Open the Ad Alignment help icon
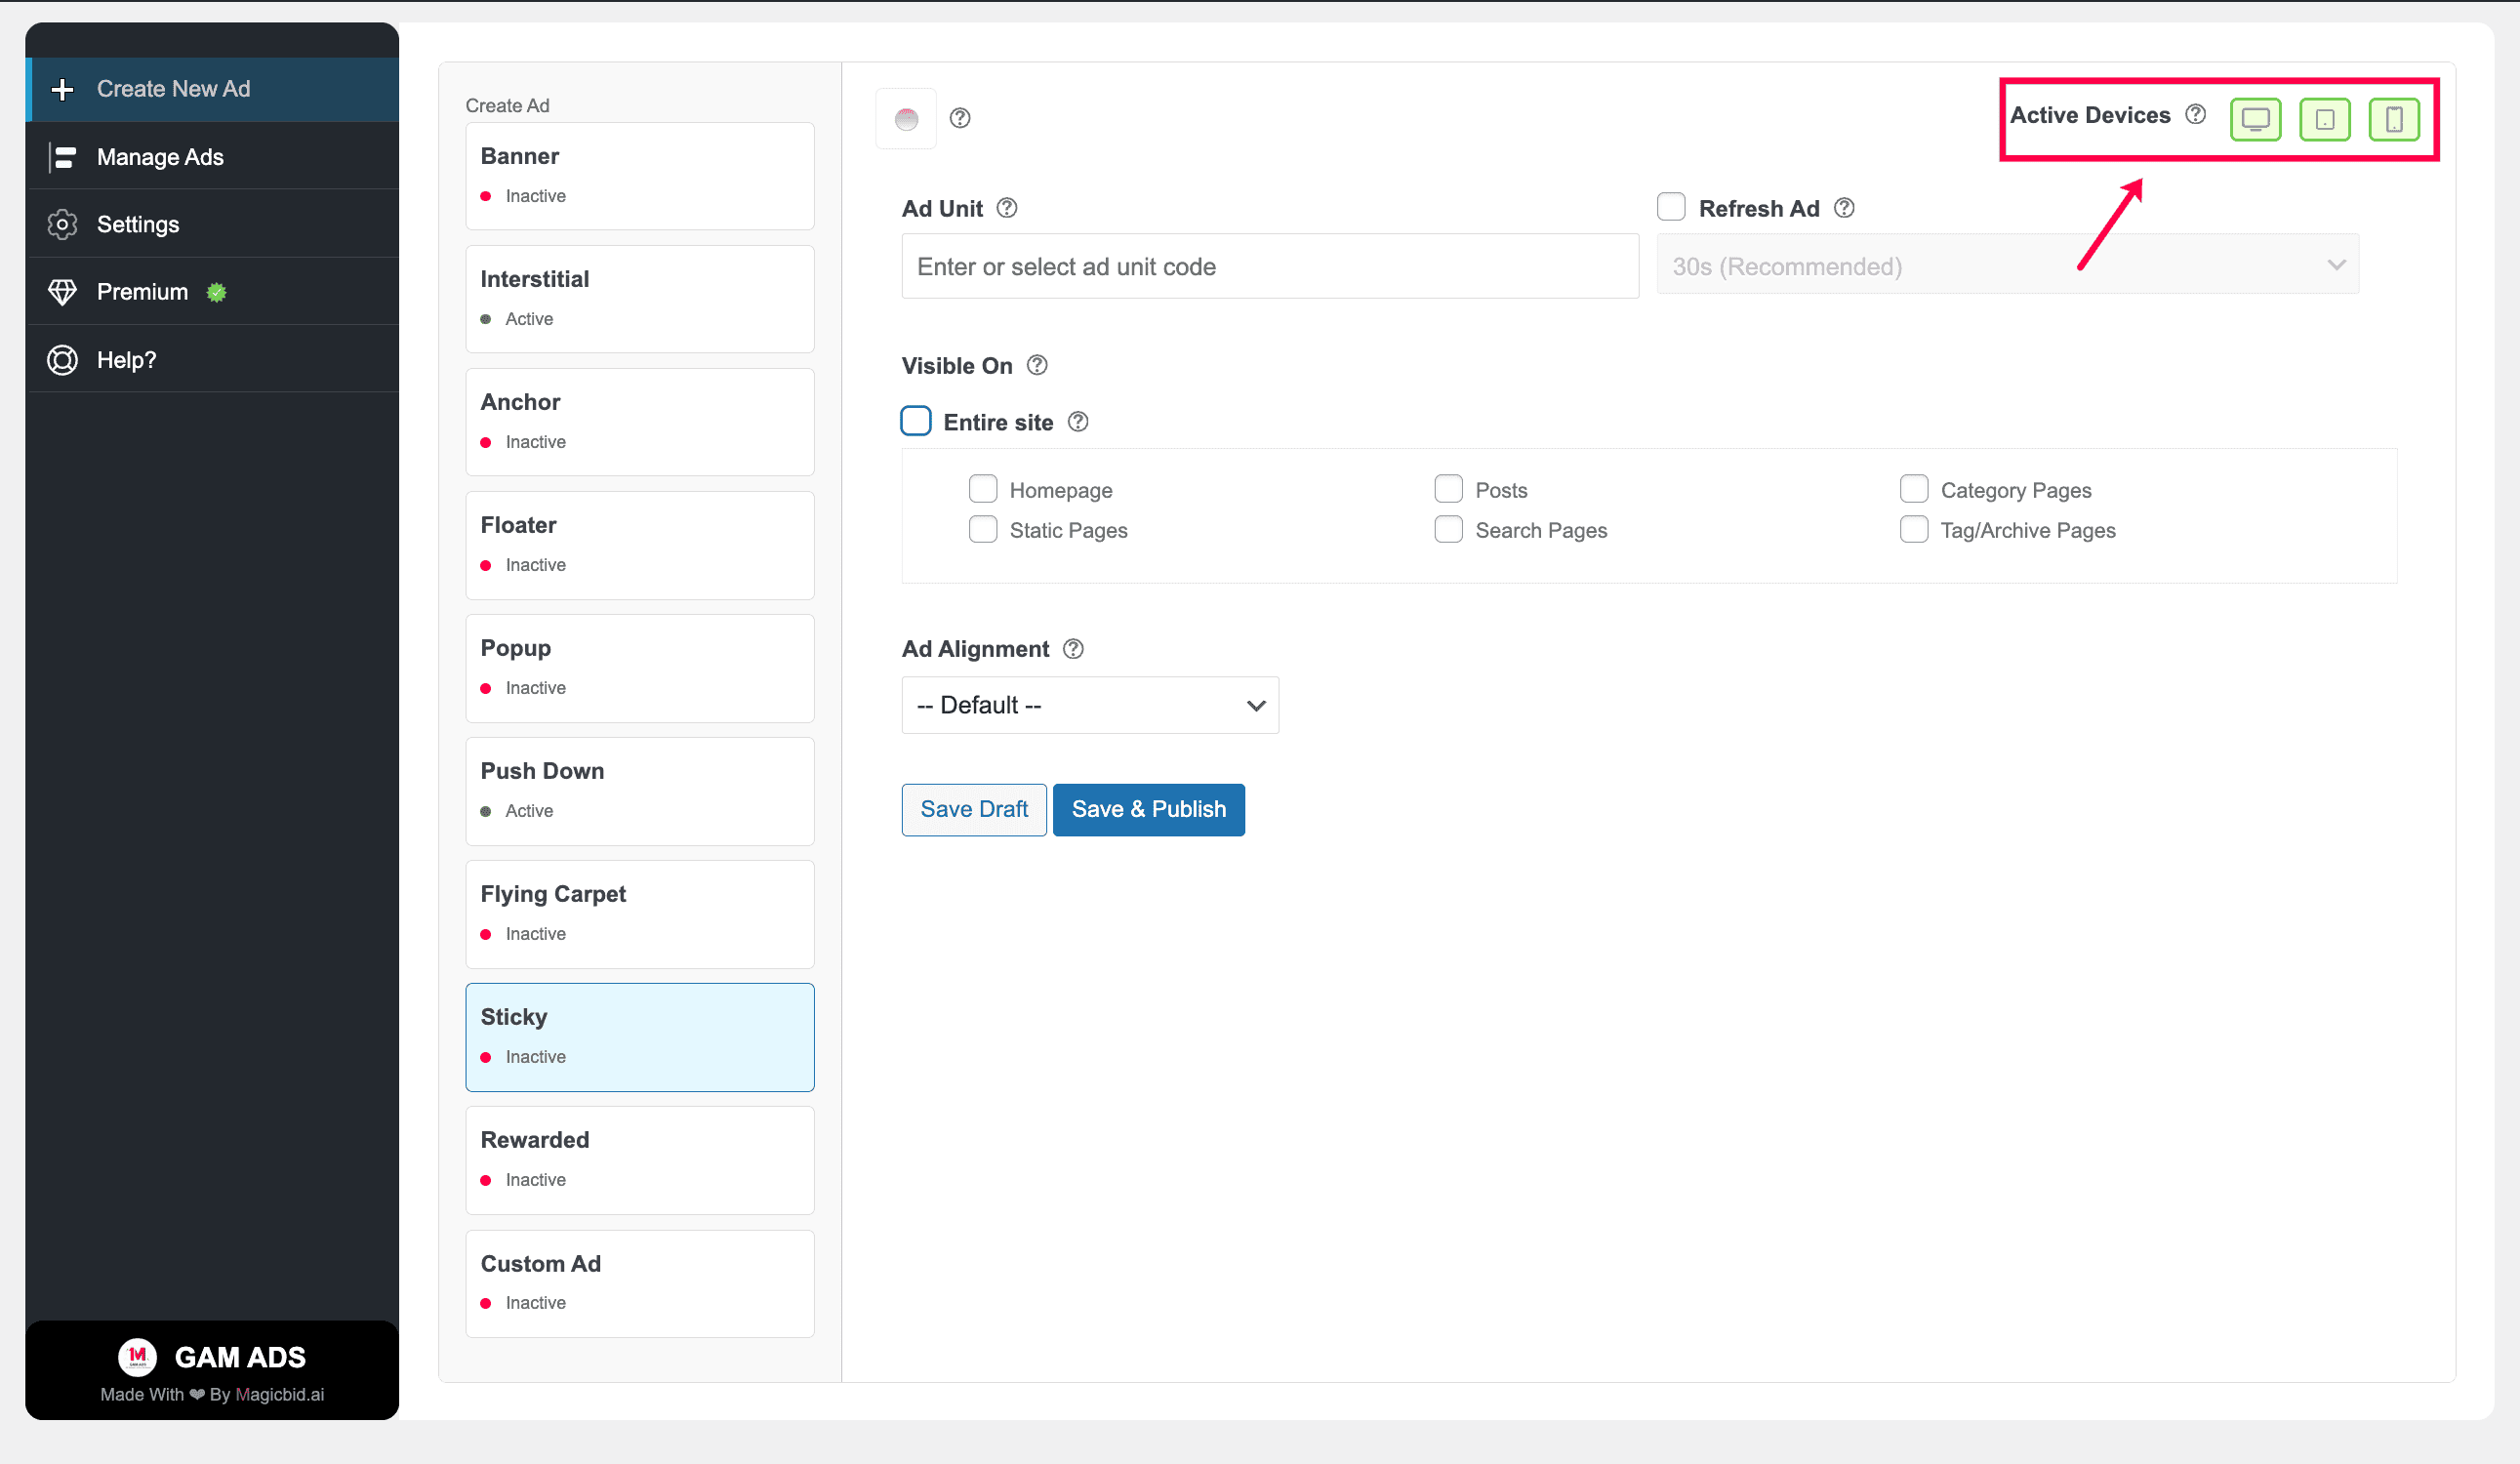This screenshot has width=2520, height=1464. click(1073, 649)
